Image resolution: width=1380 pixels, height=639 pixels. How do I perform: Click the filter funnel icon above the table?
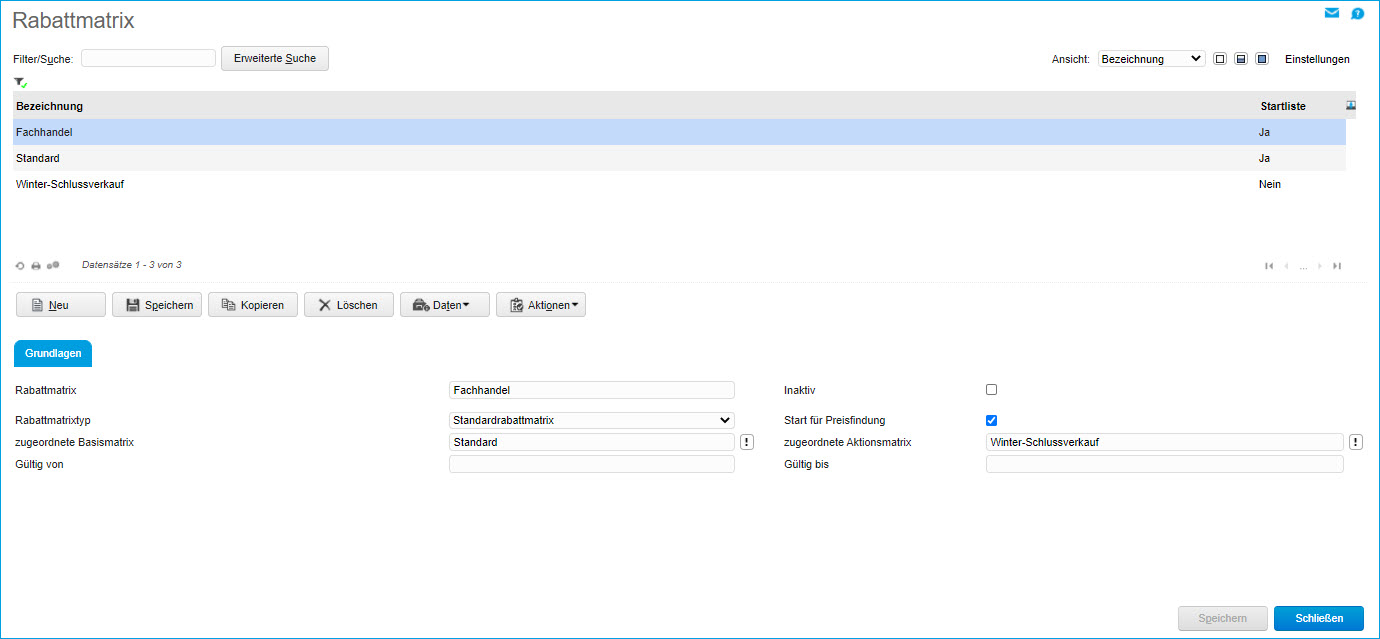pos(20,82)
